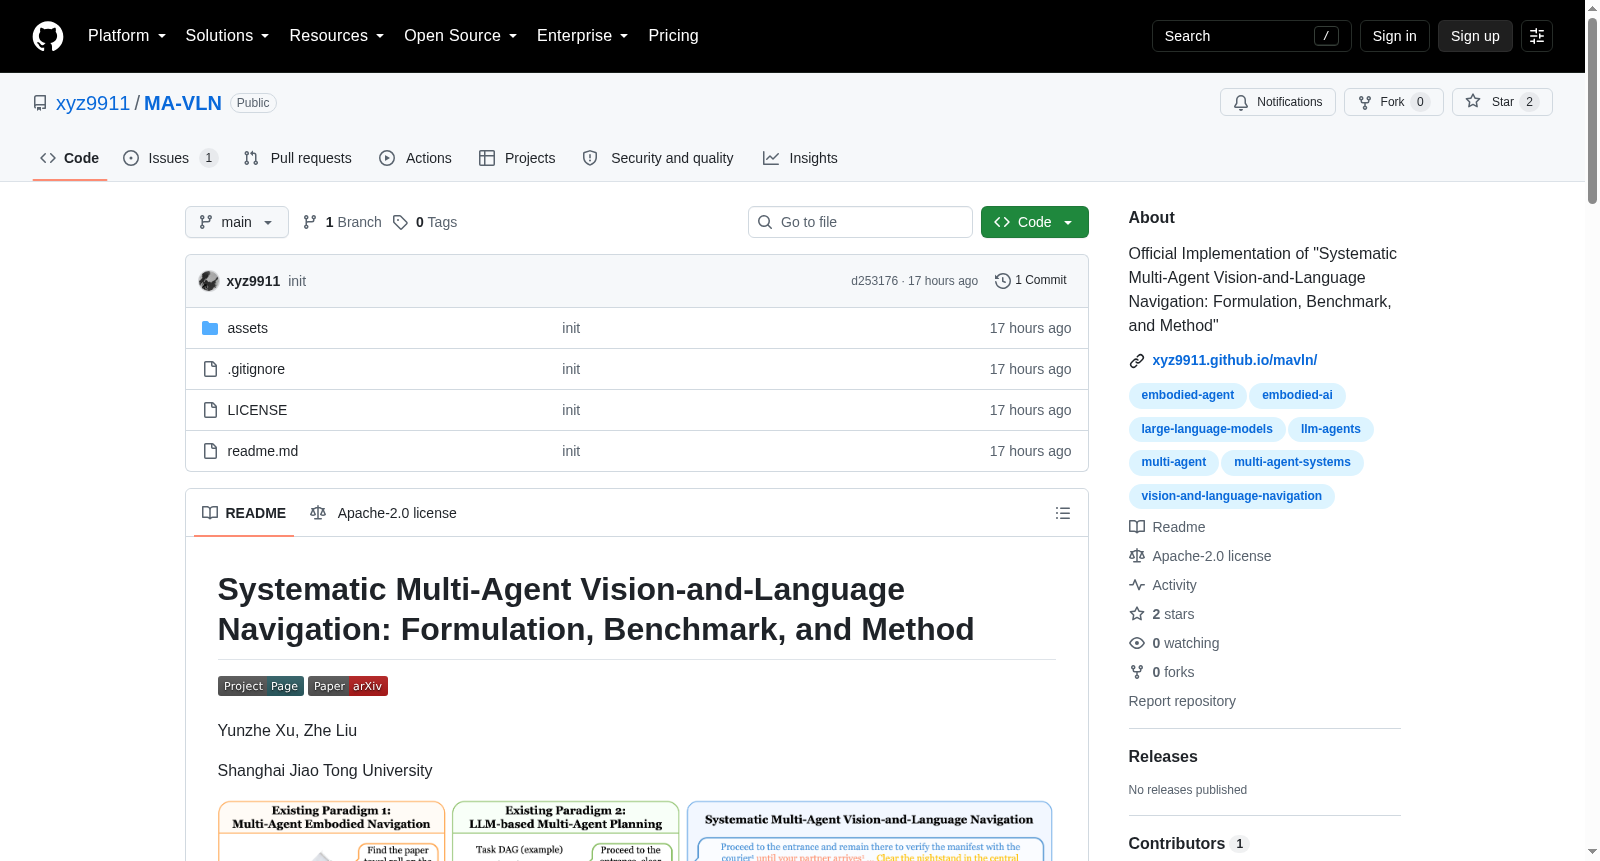
Task: Go to the GitHub homepage logo
Action: [48, 36]
